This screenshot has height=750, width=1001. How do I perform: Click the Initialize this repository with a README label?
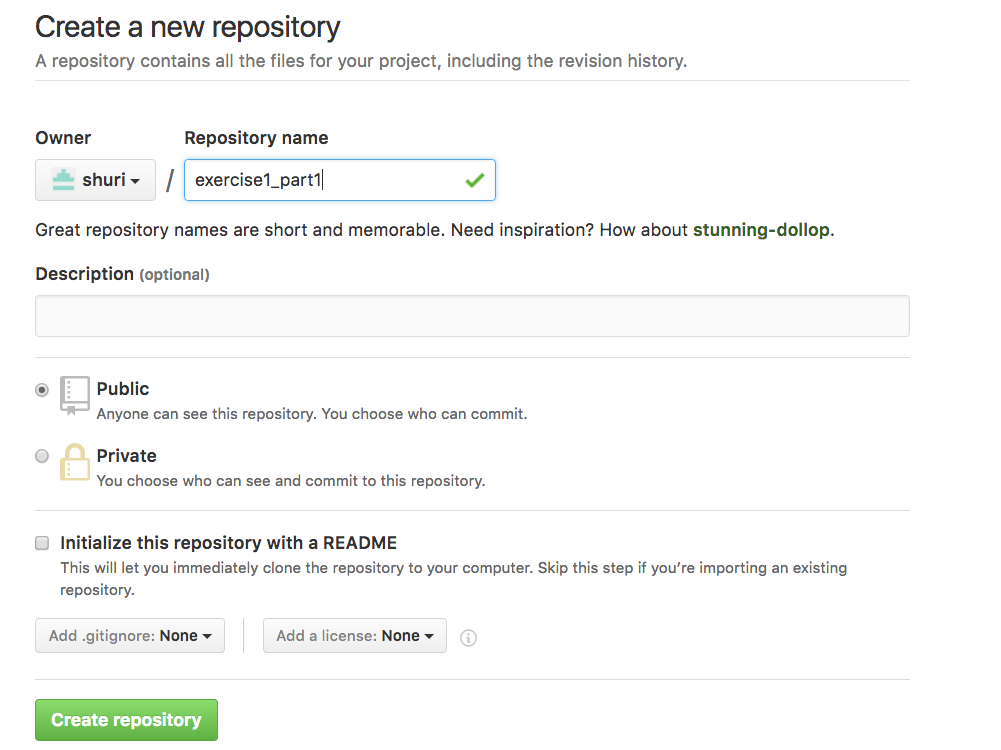click(229, 543)
